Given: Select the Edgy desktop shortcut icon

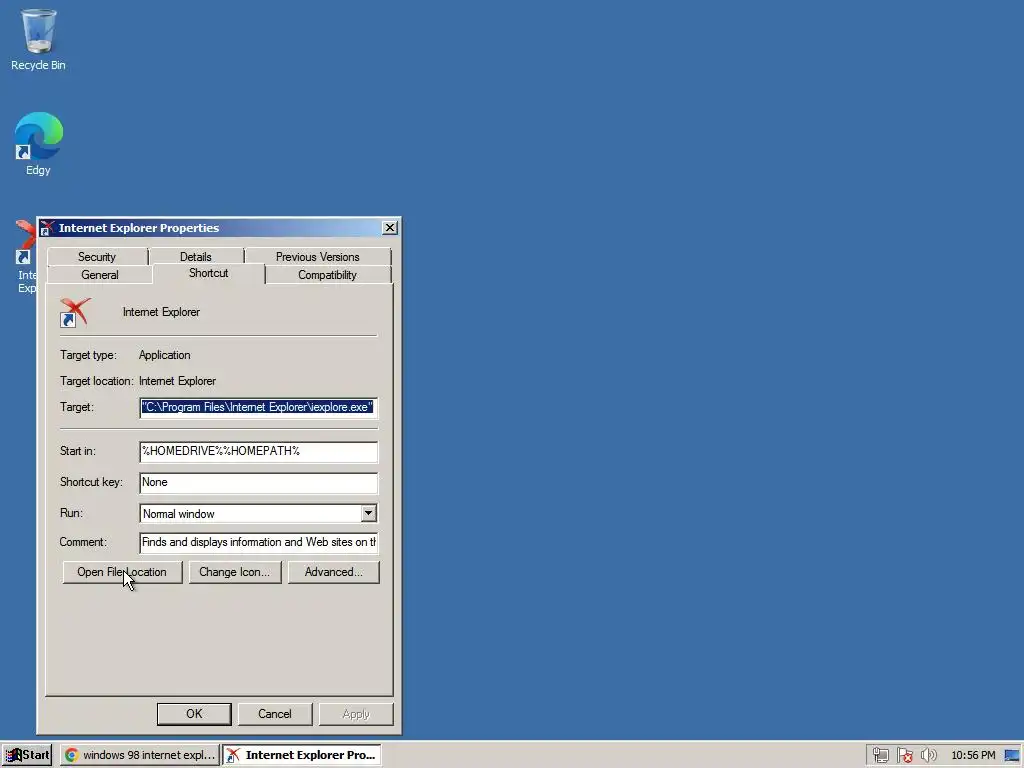Looking at the screenshot, I should pyautogui.click(x=38, y=144).
